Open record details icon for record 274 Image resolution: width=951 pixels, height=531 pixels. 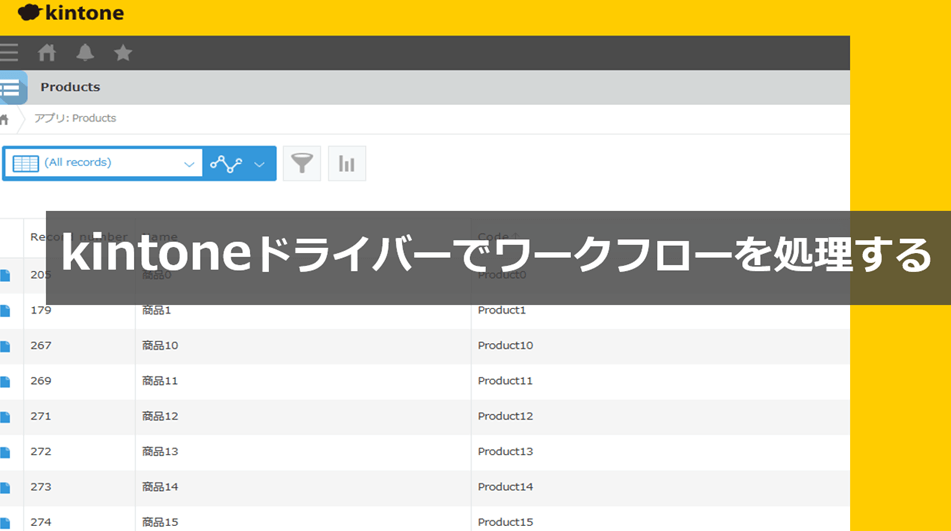[5, 523]
